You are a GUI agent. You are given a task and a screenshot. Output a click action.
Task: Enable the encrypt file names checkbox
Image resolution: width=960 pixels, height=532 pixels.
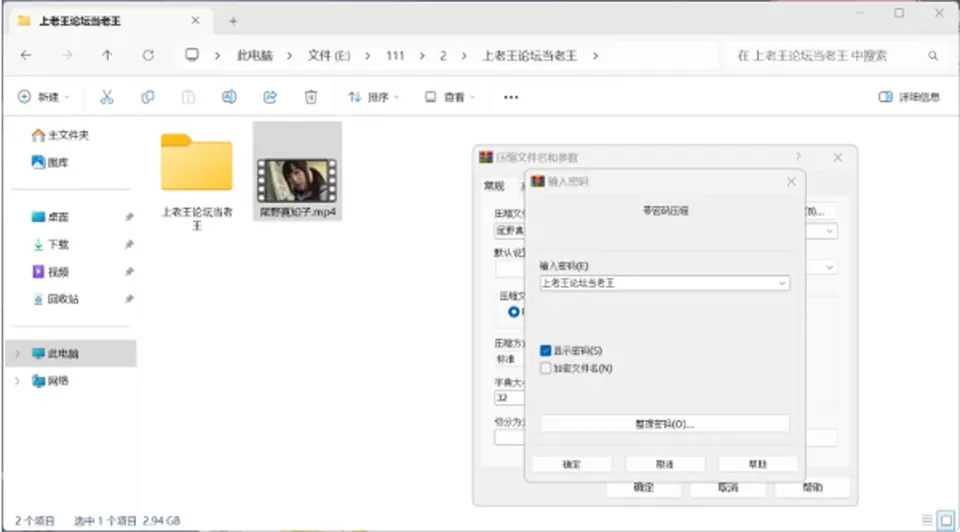click(546, 368)
